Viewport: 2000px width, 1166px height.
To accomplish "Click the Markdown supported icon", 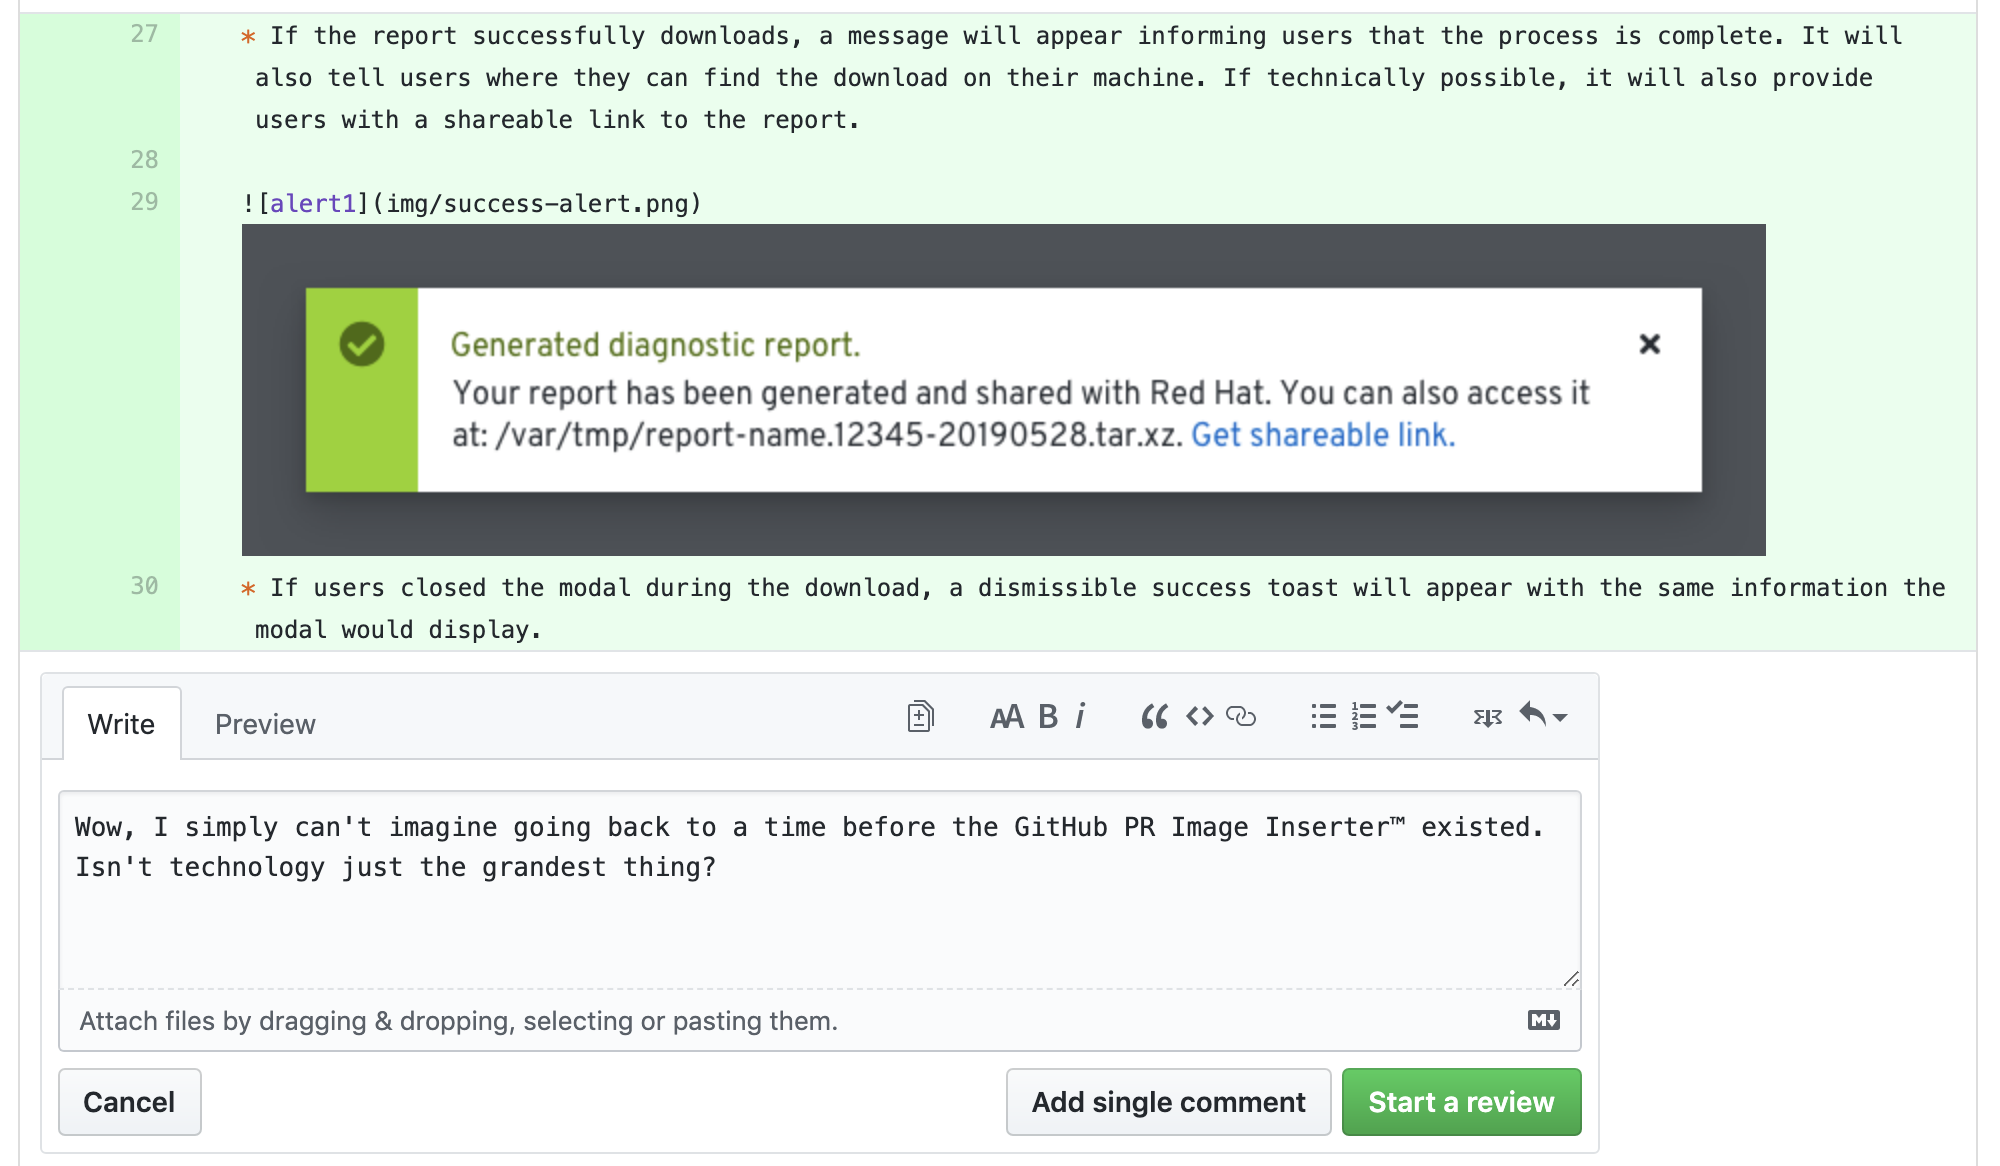I will click(x=1543, y=1020).
